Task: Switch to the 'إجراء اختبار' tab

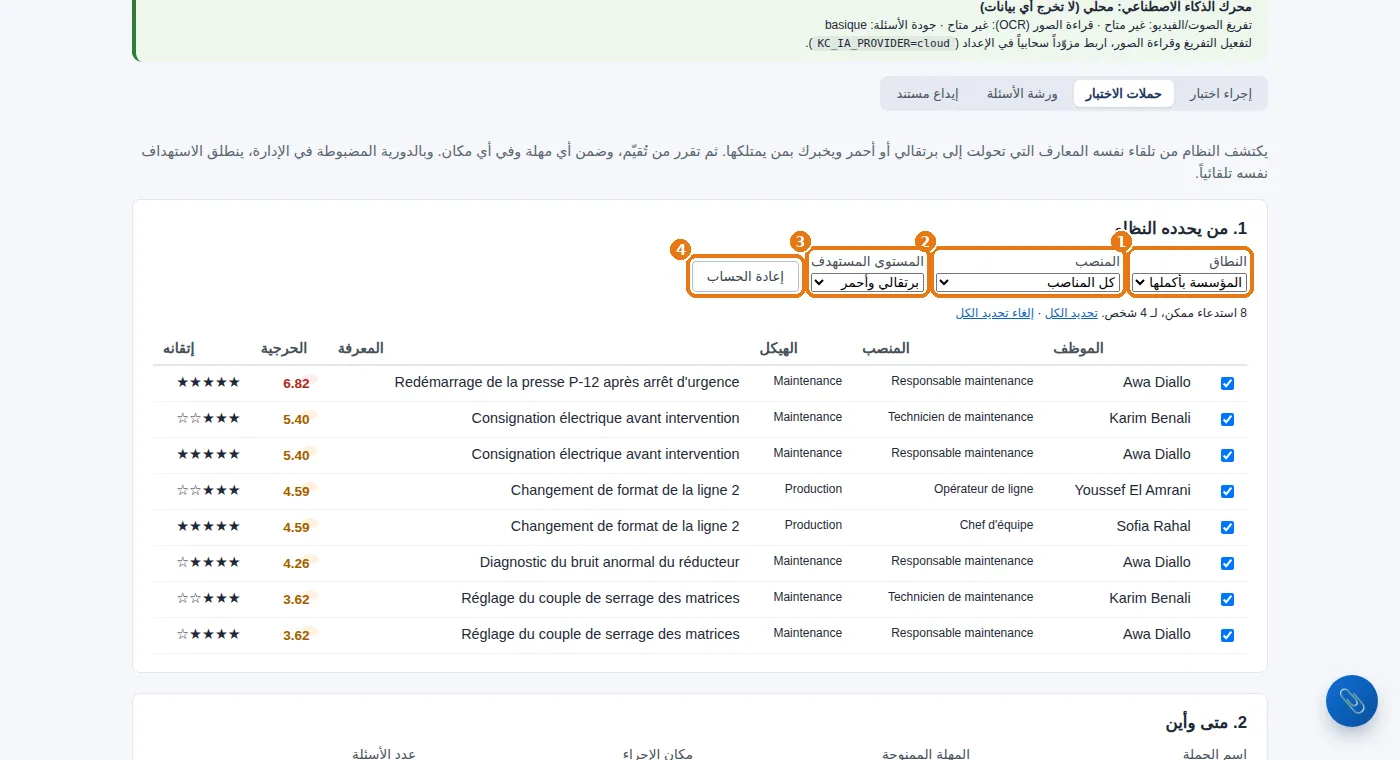Action: pos(1220,94)
